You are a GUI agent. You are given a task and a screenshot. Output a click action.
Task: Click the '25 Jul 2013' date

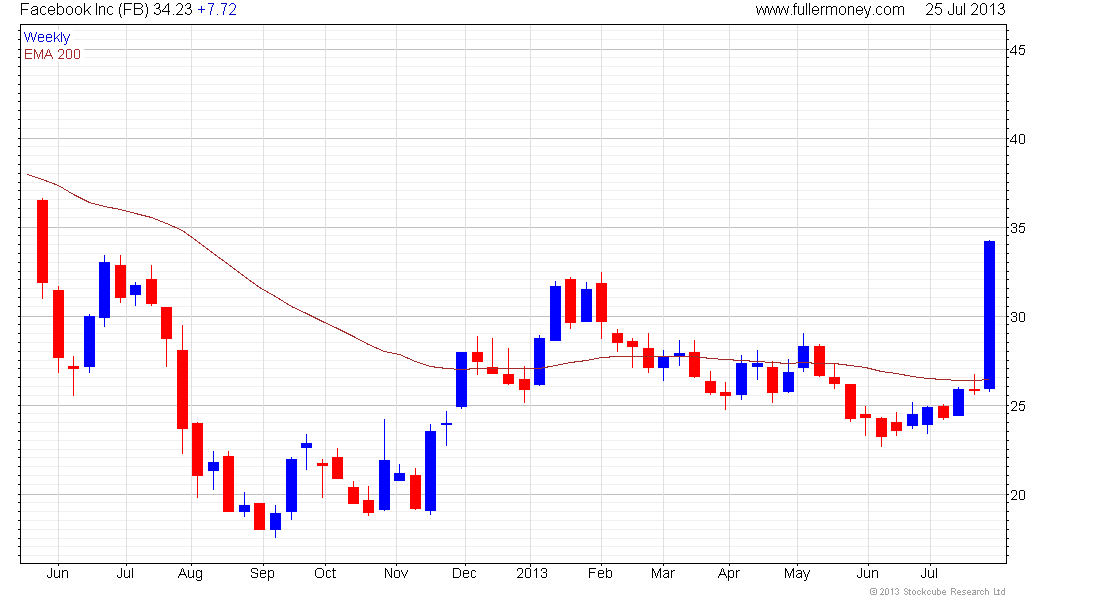(965, 10)
